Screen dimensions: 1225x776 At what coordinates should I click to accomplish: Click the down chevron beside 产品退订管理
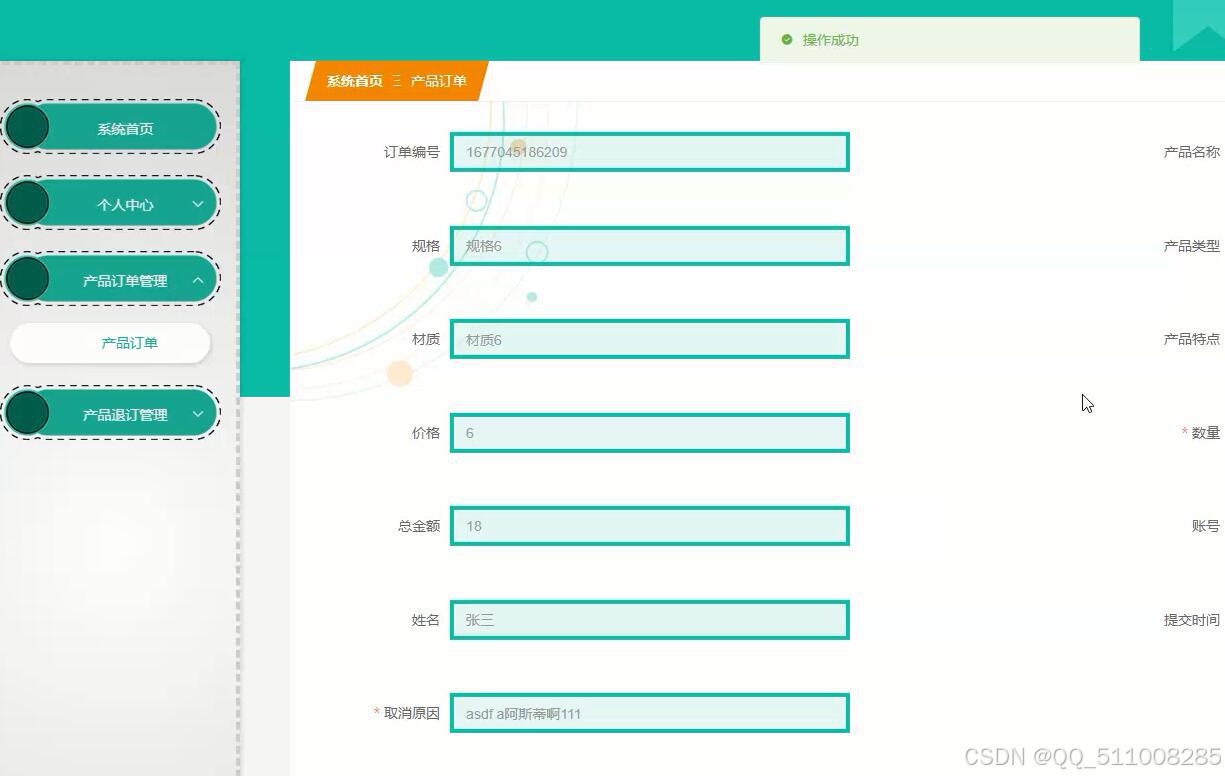click(x=198, y=414)
